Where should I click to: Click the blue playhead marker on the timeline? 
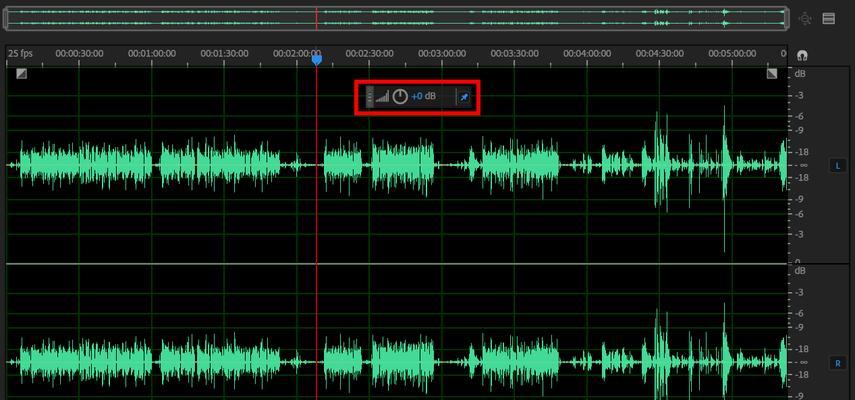[x=316, y=59]
